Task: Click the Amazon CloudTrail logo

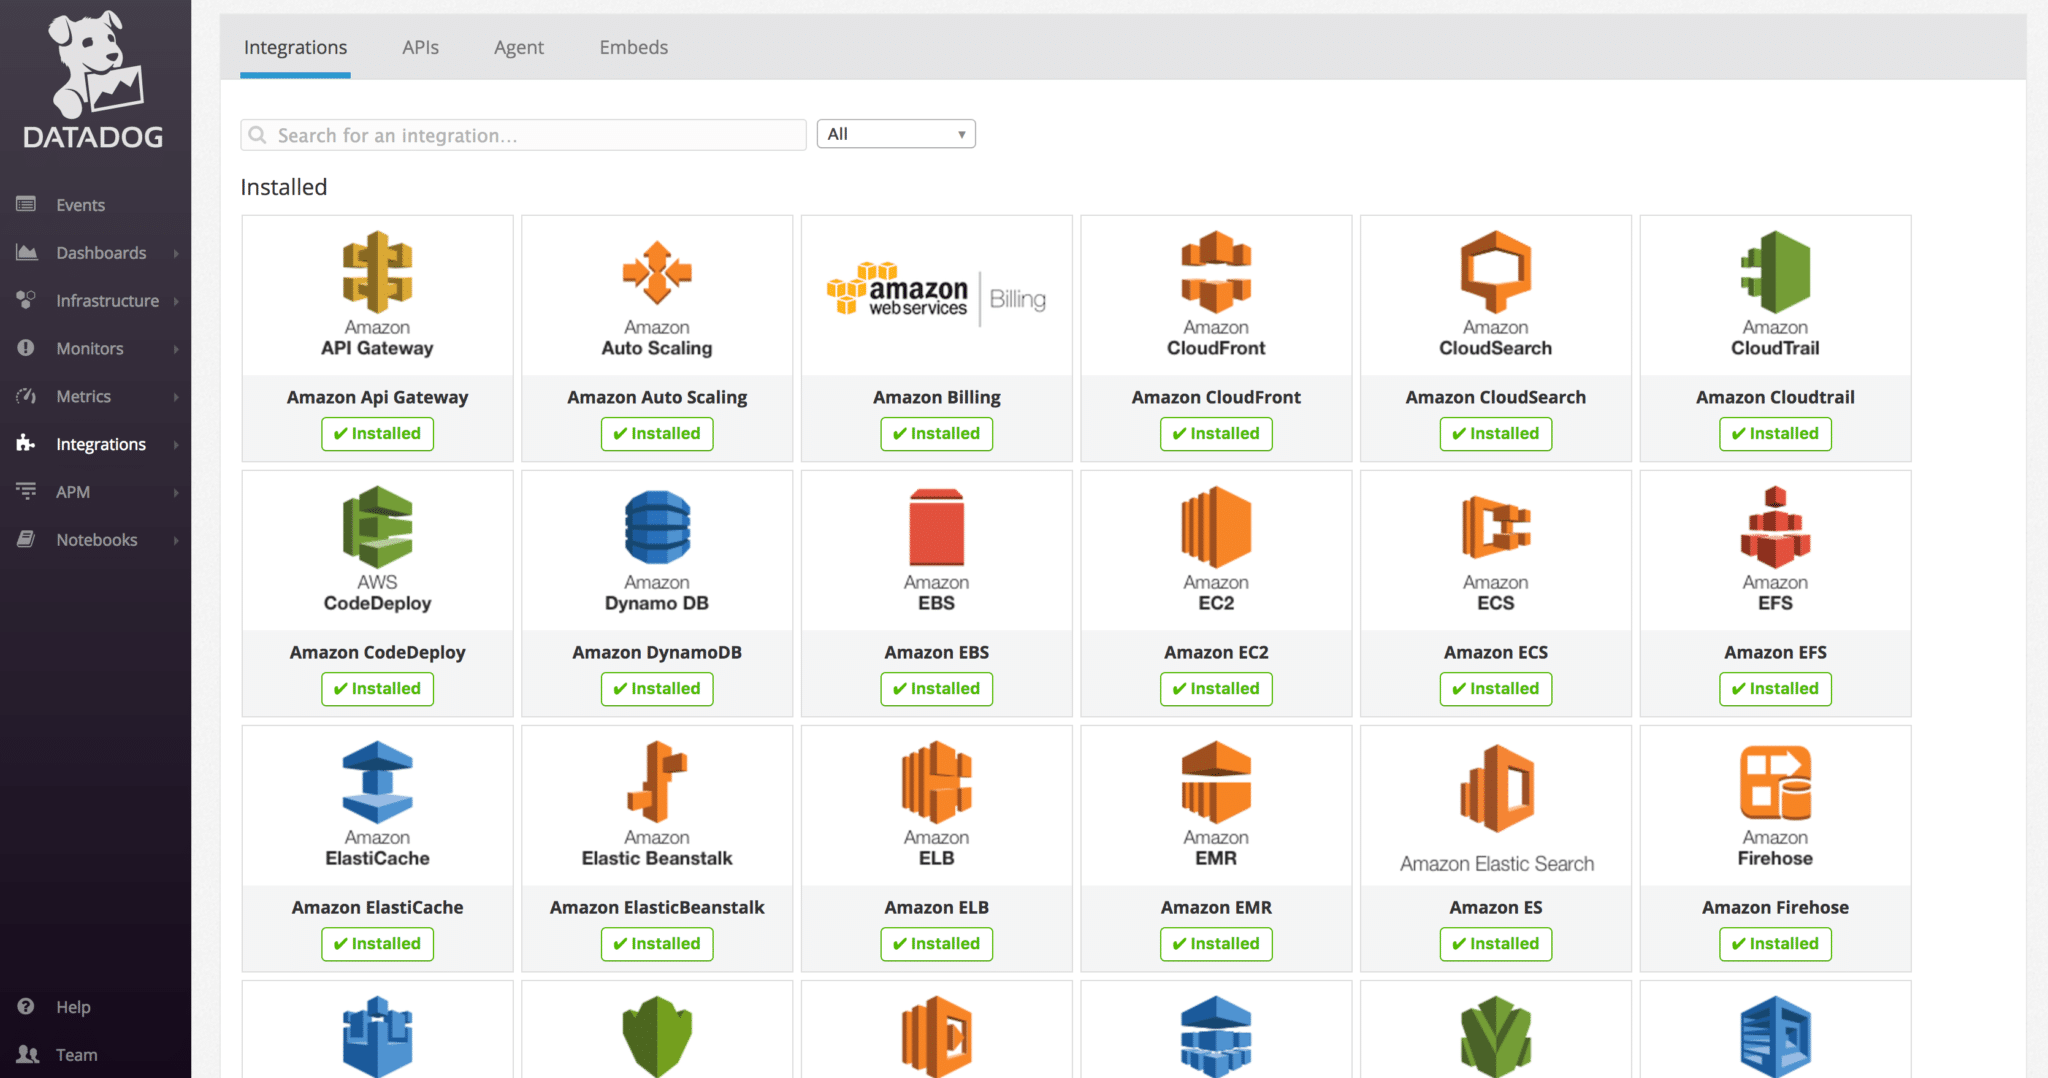Action: click(x=1775, y=273)
